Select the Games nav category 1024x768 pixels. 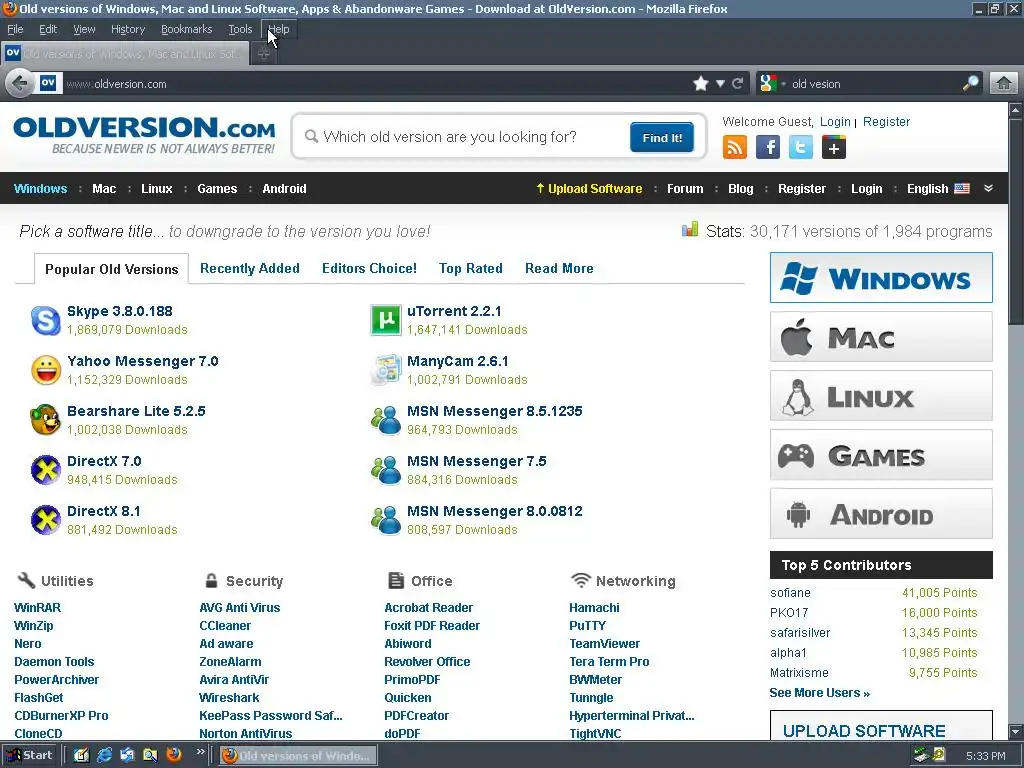point(217,189)
